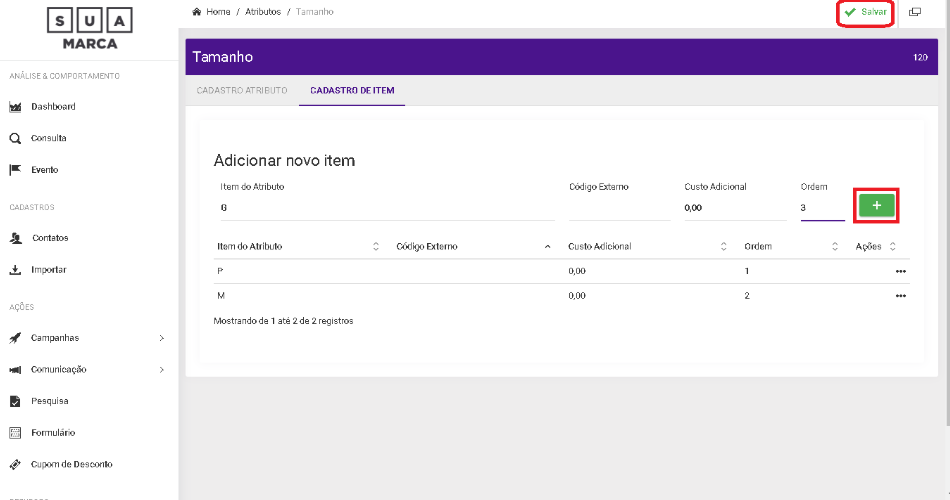Open the window icon next to Salvar
The image size is (950, 500).
coord(914,12)
